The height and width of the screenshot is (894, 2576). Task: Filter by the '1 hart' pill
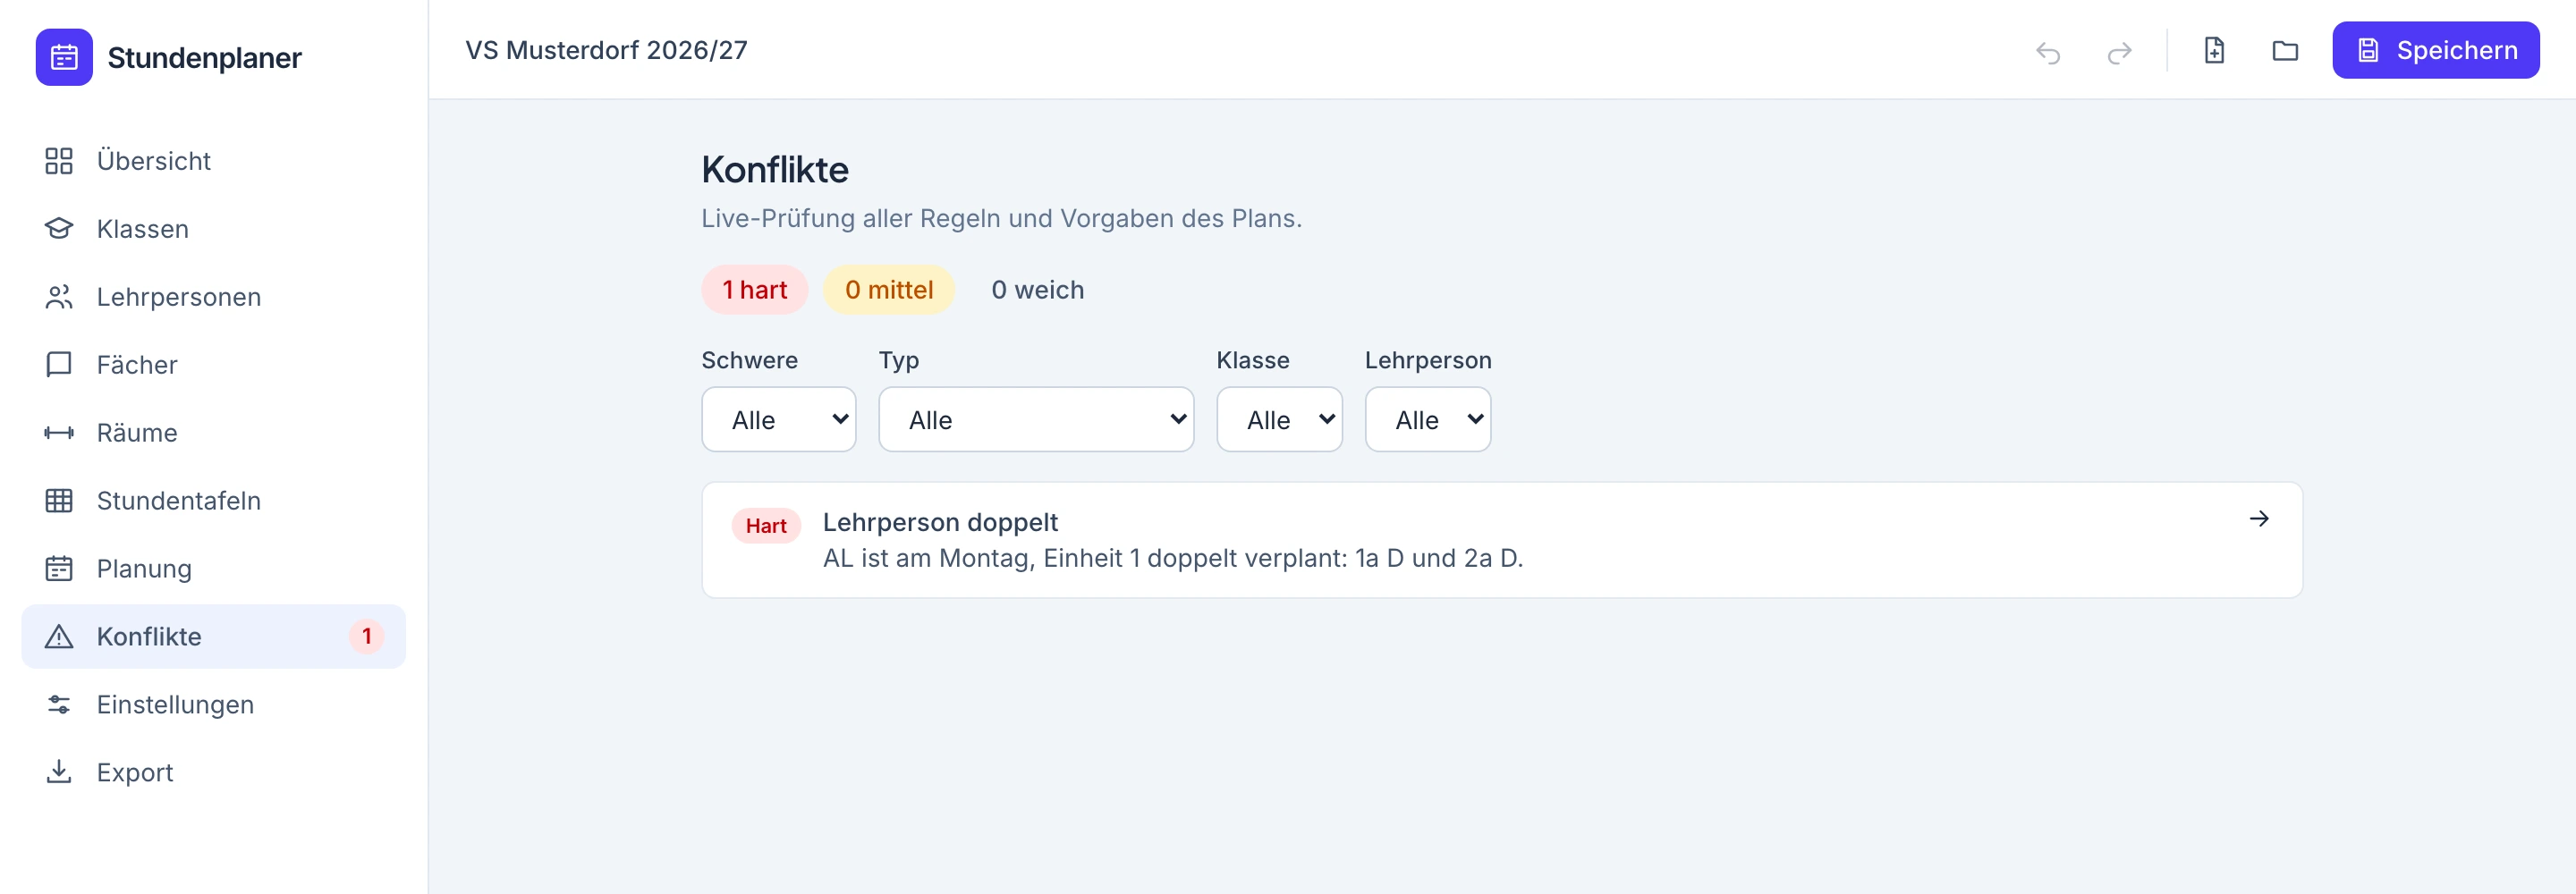pyautogui.click(x=754, y=290)
